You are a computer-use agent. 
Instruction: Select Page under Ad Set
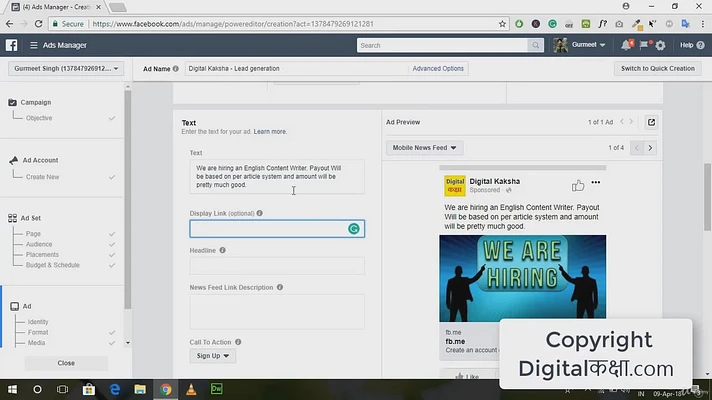[33, 233]
